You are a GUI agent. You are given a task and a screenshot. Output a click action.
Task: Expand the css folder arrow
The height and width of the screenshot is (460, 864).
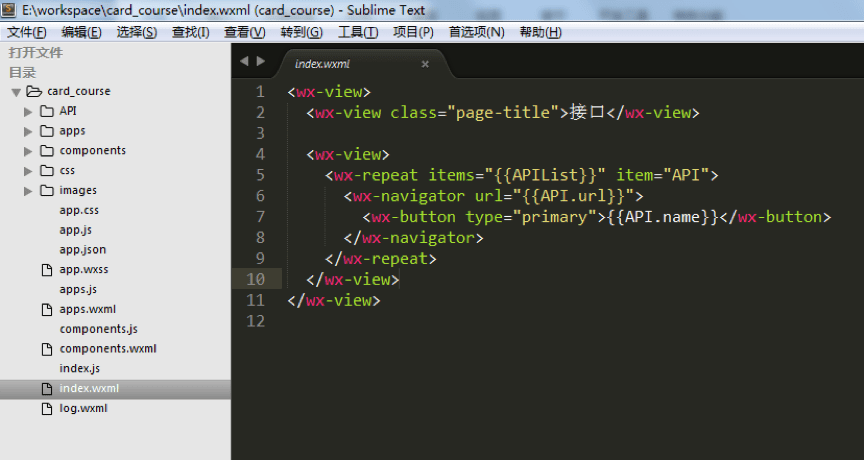[28, 171]
